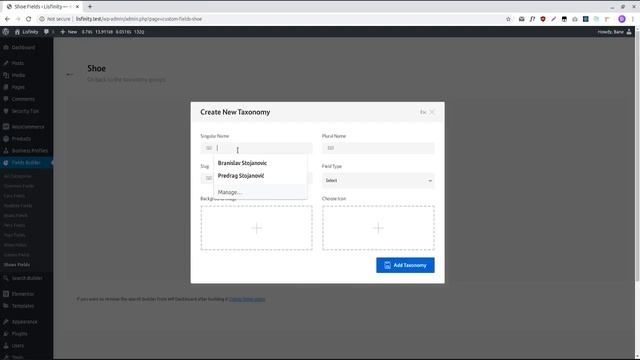Open the Field Type select dropdown
Image resolution: width=640 pixels, height=360 pixels.
[378, 180]
